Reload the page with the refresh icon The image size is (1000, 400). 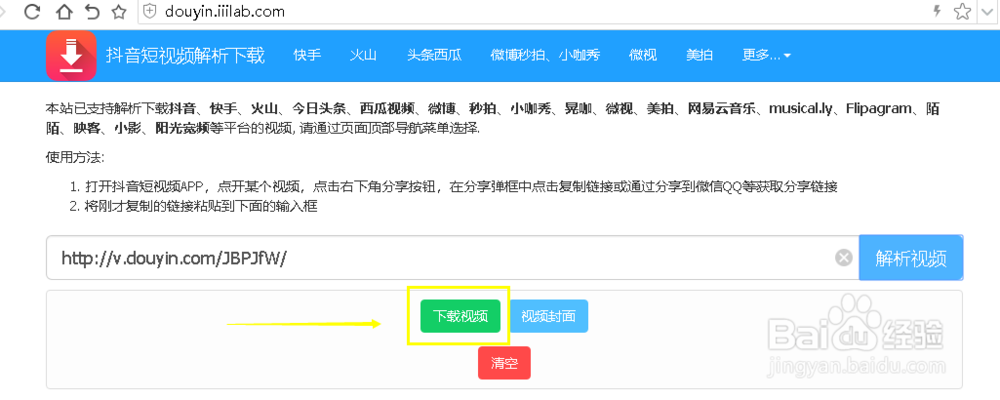[32, 11]
